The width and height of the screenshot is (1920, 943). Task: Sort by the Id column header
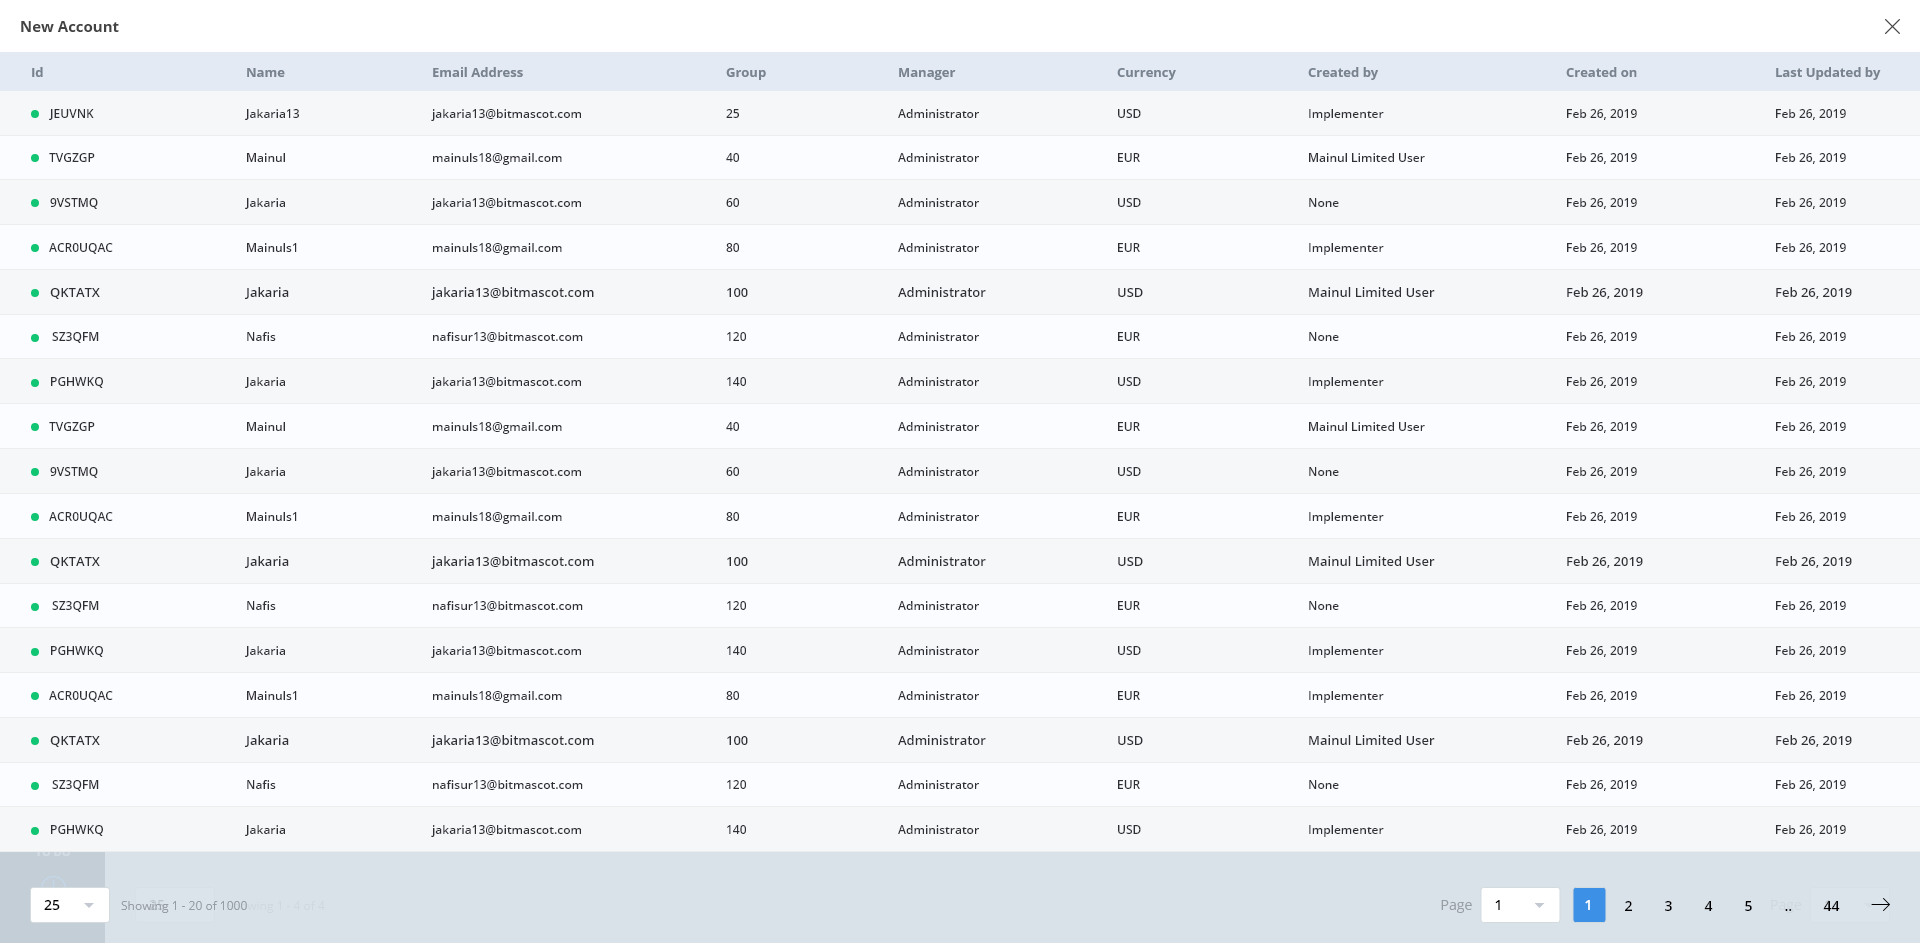(x=37, y=72)
